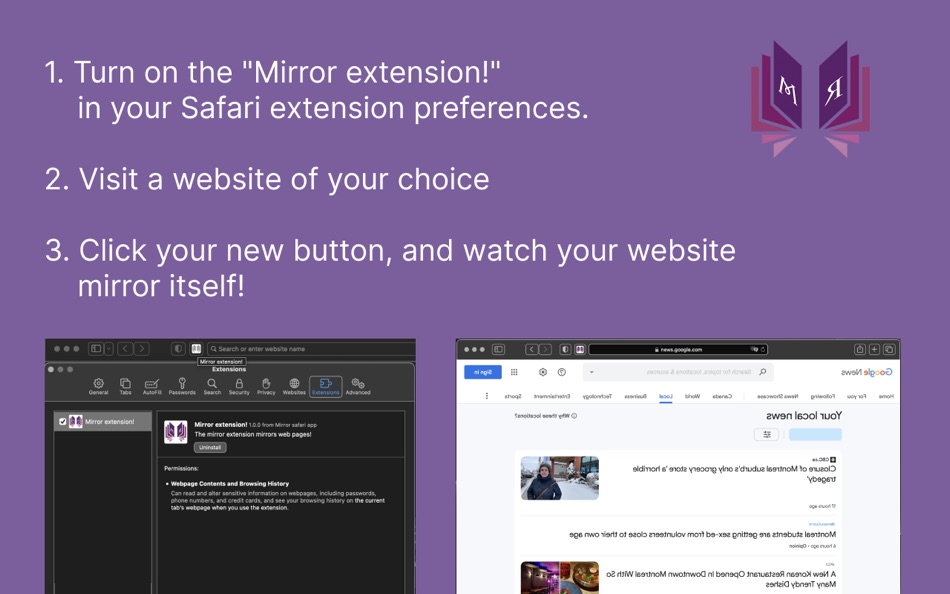Open the mirrored Following tab
Screen dimensions: 950x594
click(823, 396)
